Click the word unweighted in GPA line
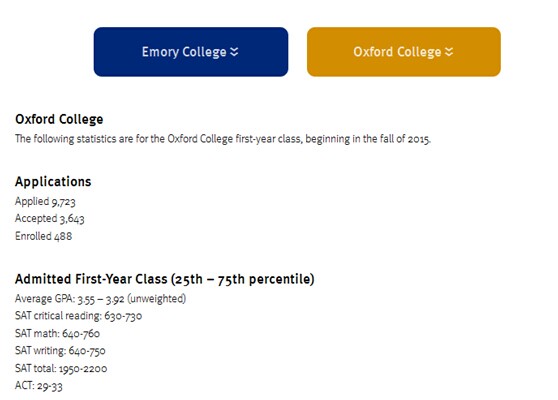Viewport: 558px width, 400px height. tap(157, 299)
